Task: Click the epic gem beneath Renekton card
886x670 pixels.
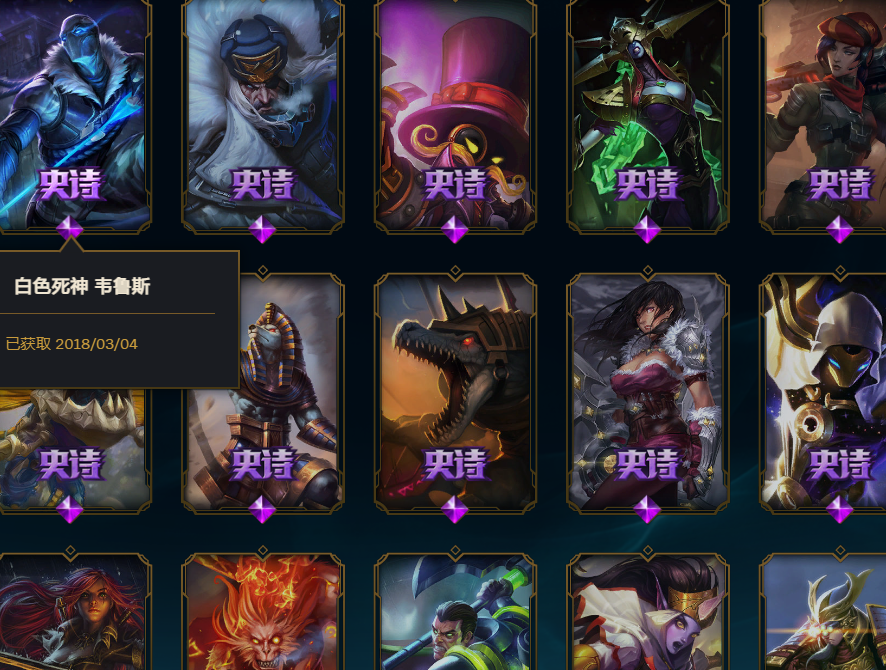Action: pyautogui.click(x=455, y=510)
